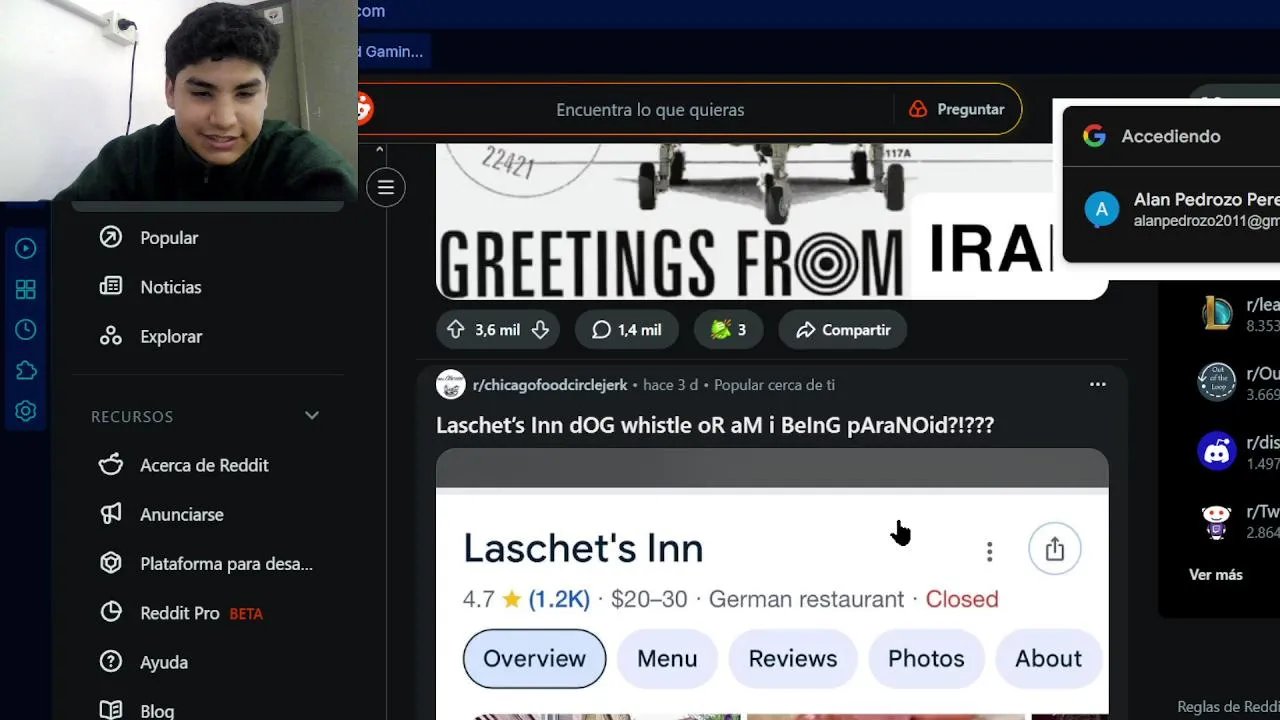The image size is (1280, 720).
Task: Click Plataforma para desarrolladores hexagon icon
Action: [111, 563]
